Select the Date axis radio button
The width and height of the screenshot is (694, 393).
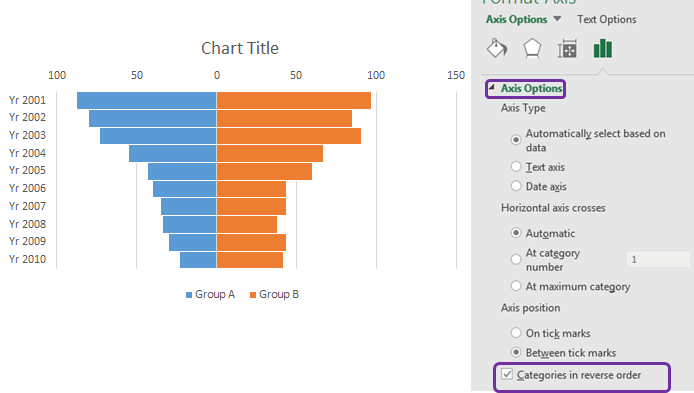coord(516,186)
